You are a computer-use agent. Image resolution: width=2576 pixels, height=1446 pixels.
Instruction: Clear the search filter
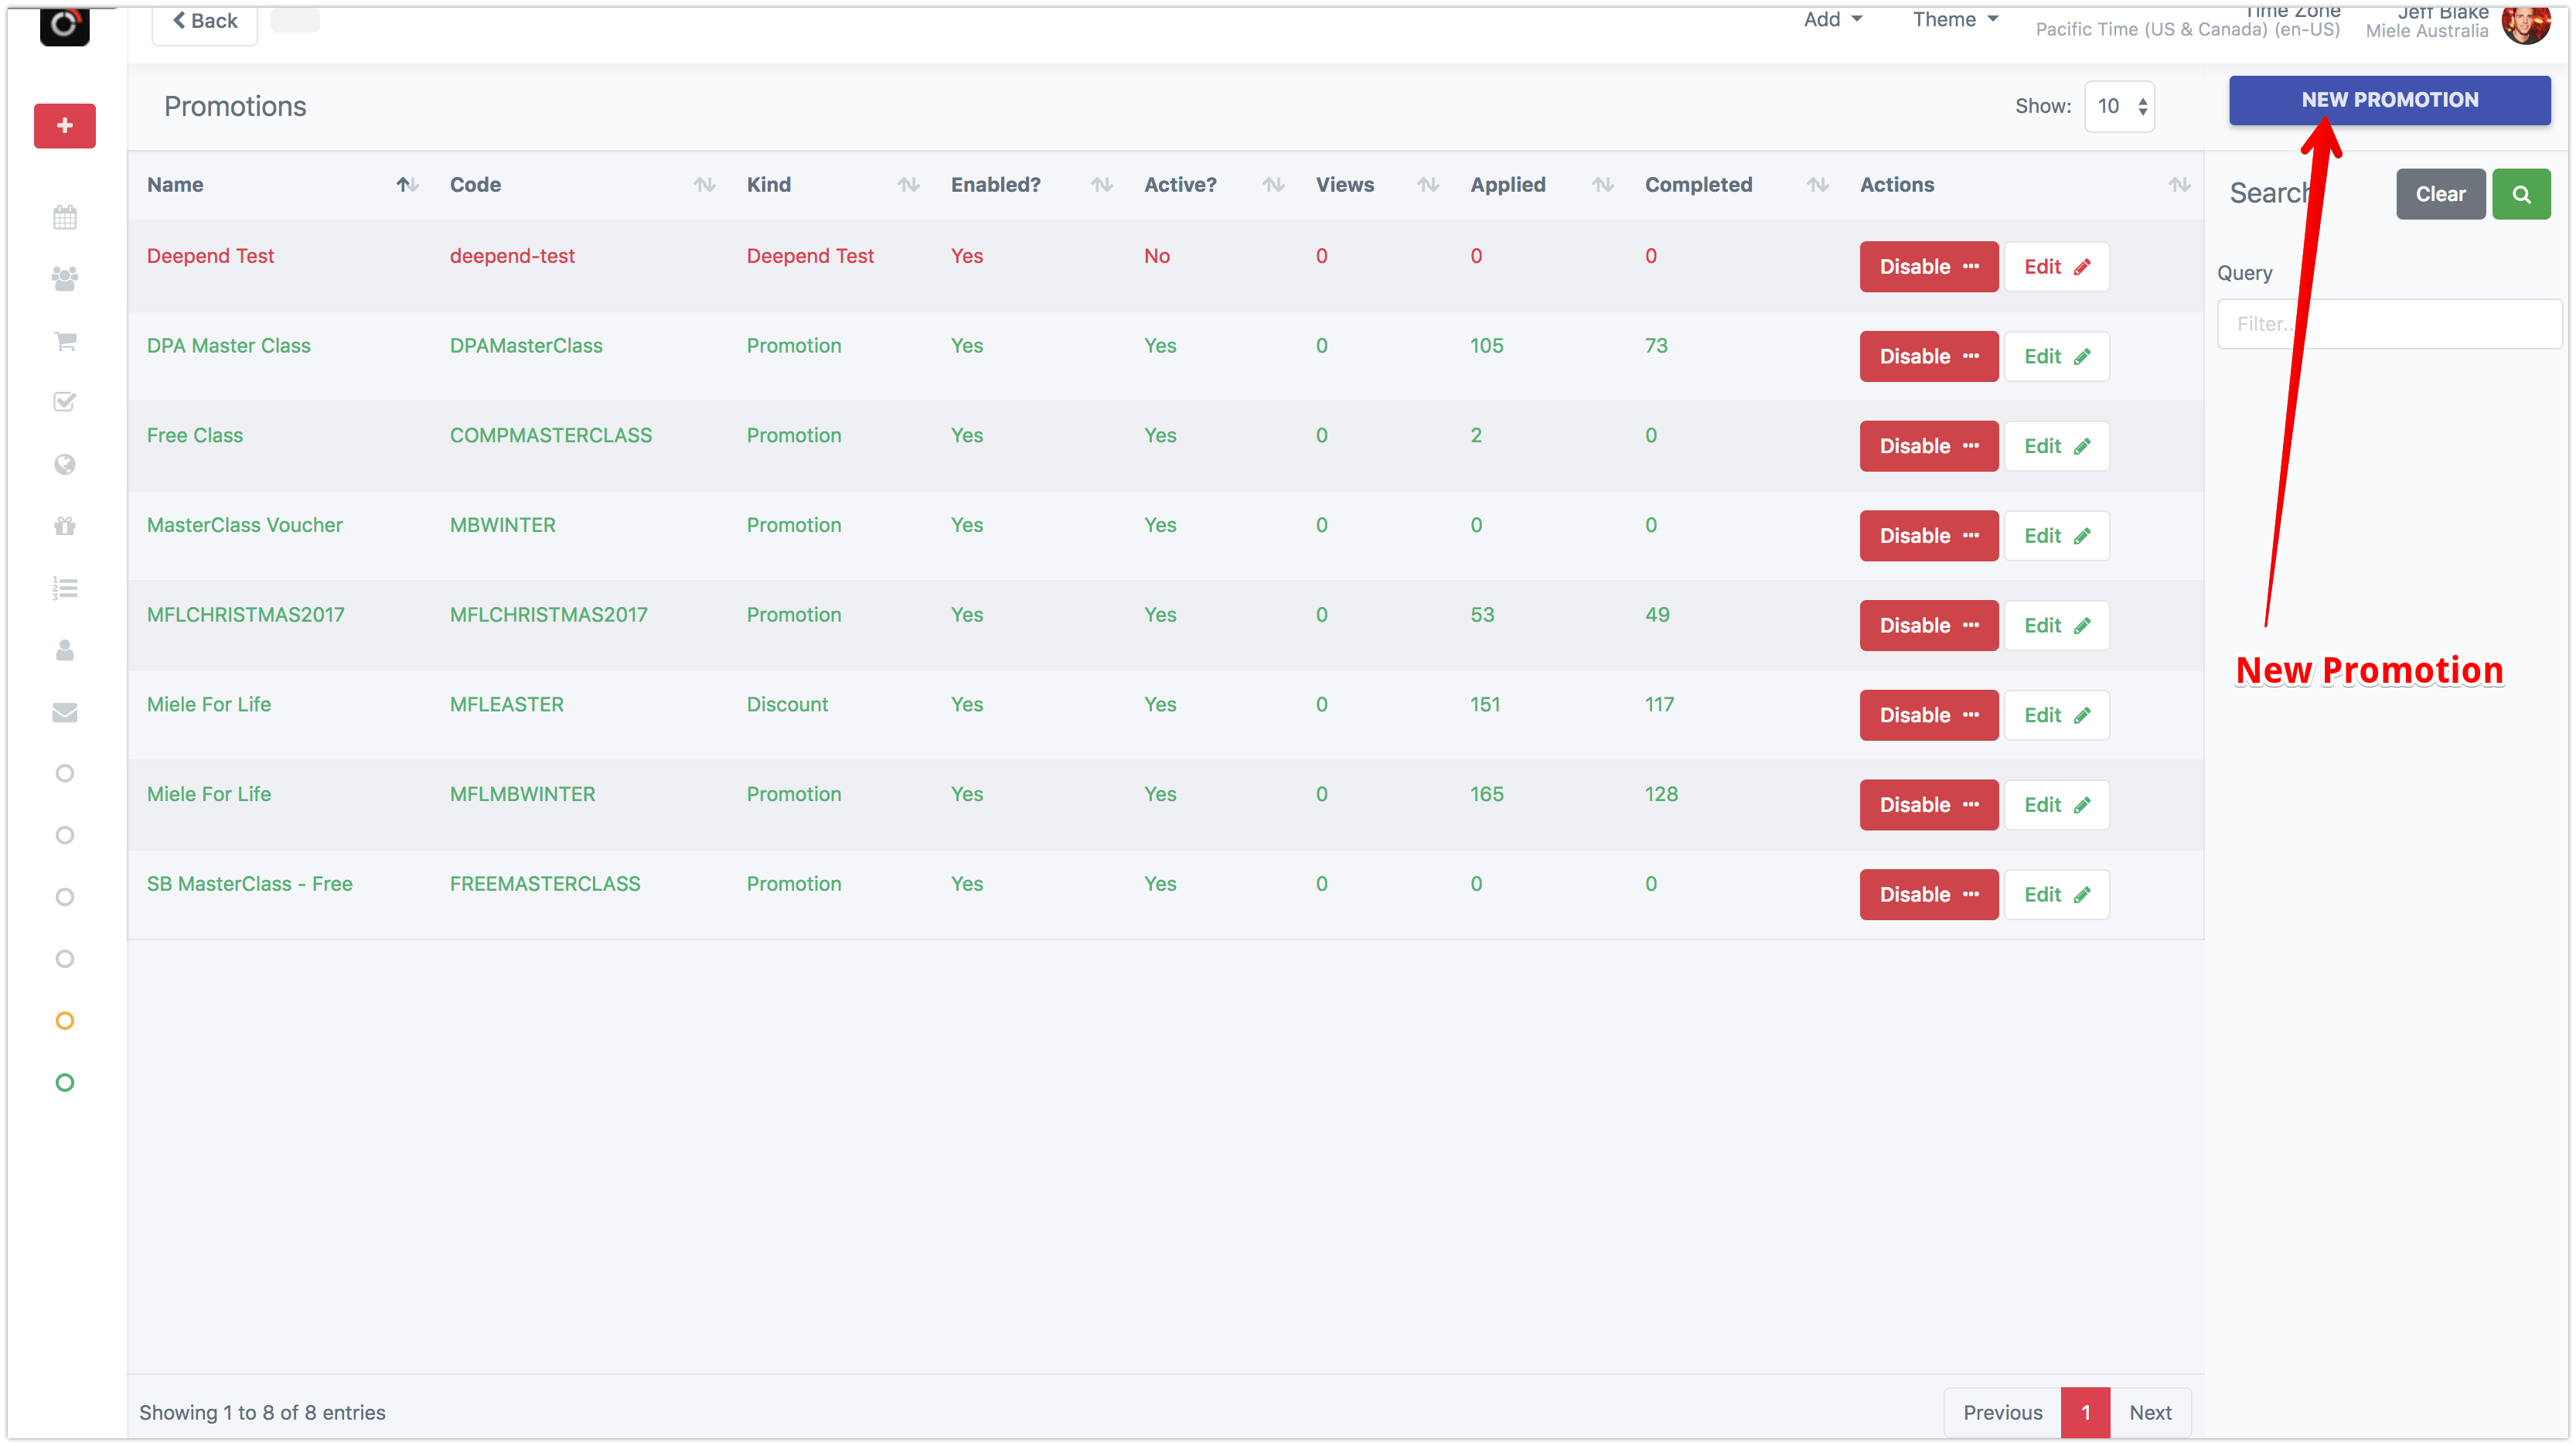(x=2440, y=194)
